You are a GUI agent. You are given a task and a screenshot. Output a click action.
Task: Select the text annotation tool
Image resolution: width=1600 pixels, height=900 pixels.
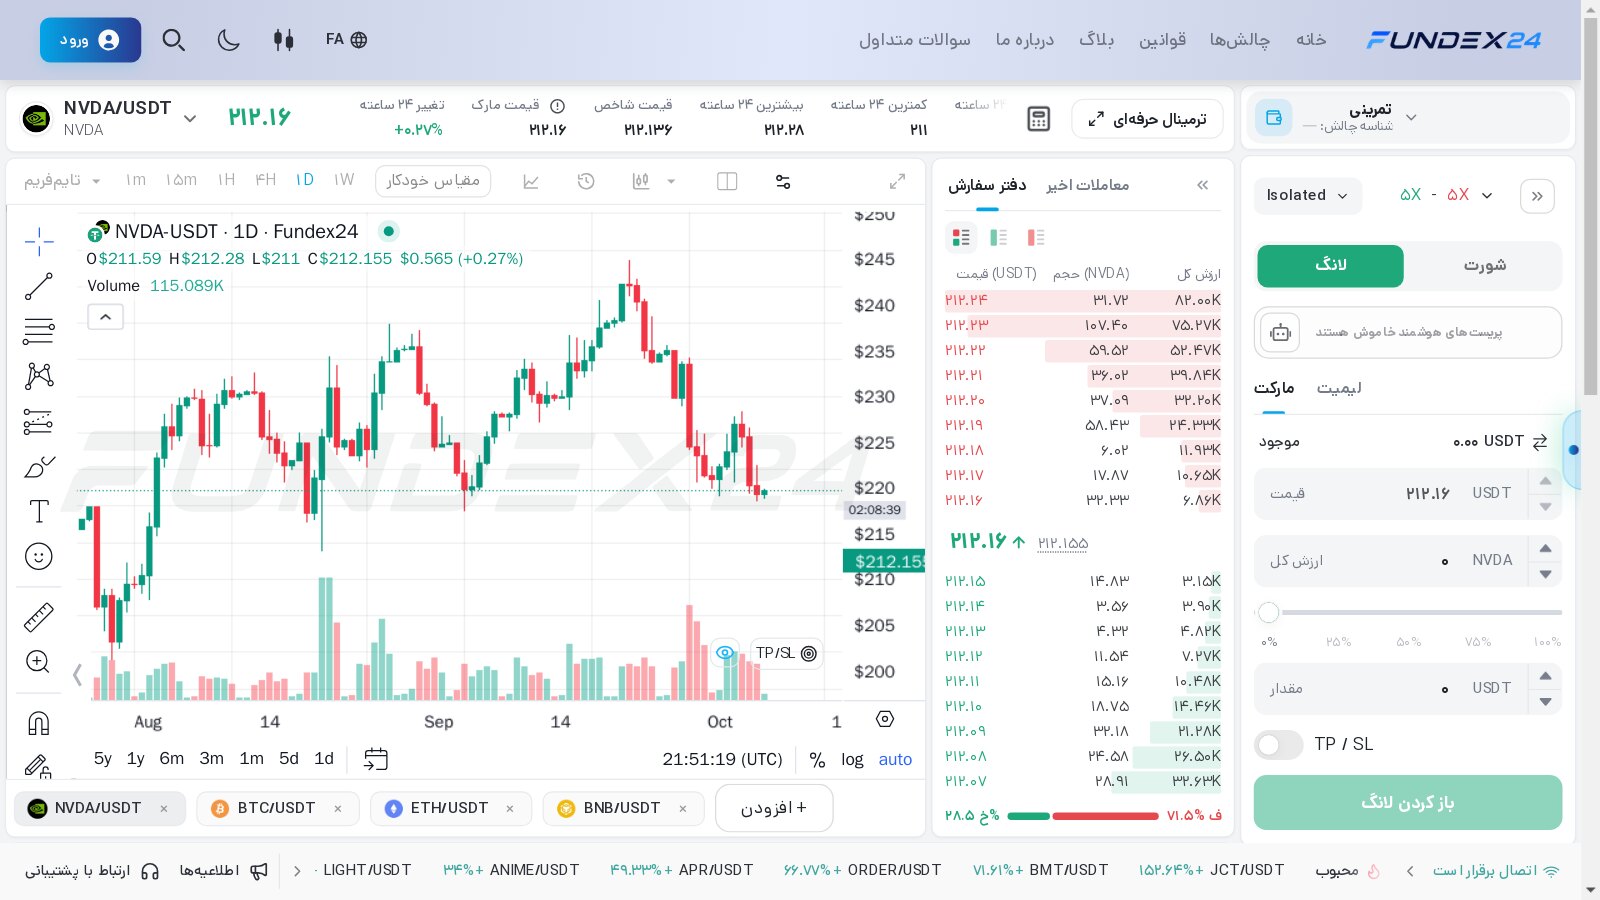click(x=39, y=511)
